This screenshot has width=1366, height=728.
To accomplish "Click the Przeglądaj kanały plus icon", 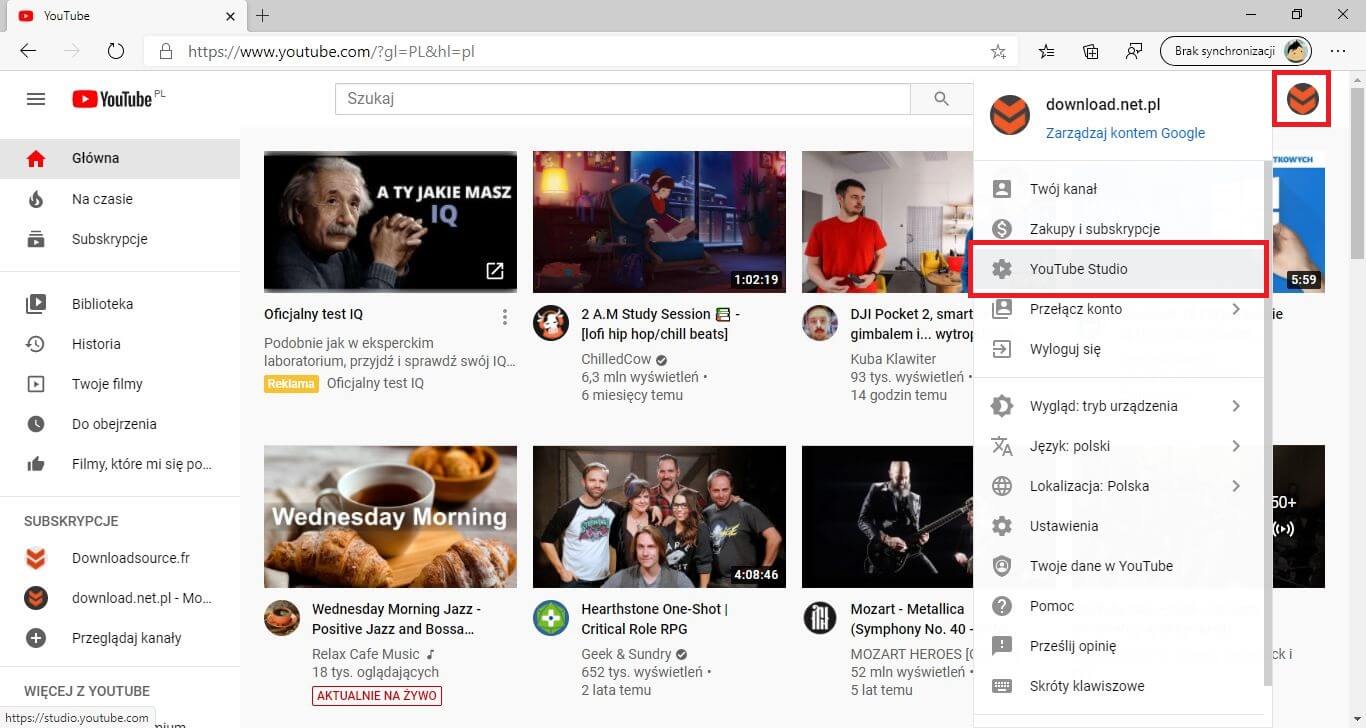I will 36,638.
